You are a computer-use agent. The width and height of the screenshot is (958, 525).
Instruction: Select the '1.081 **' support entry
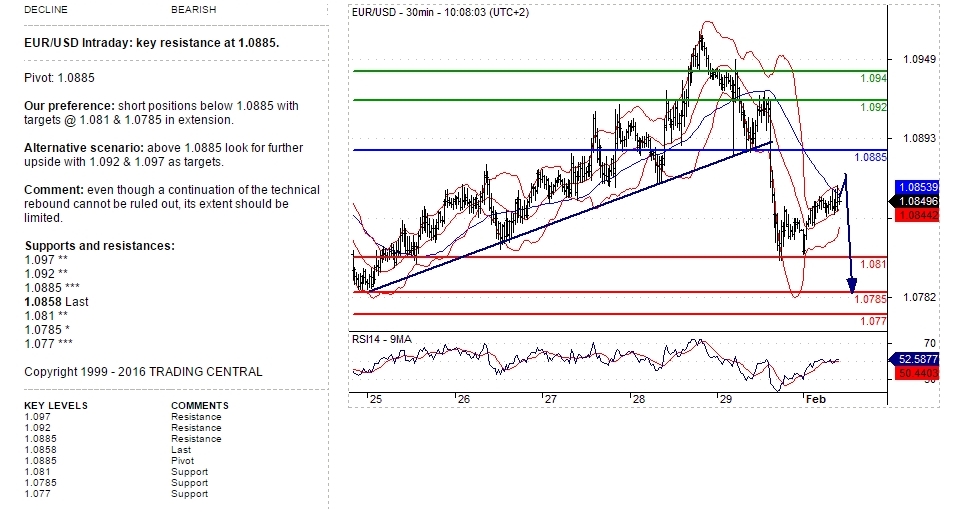pyautogui.click(x=46, y=316)
